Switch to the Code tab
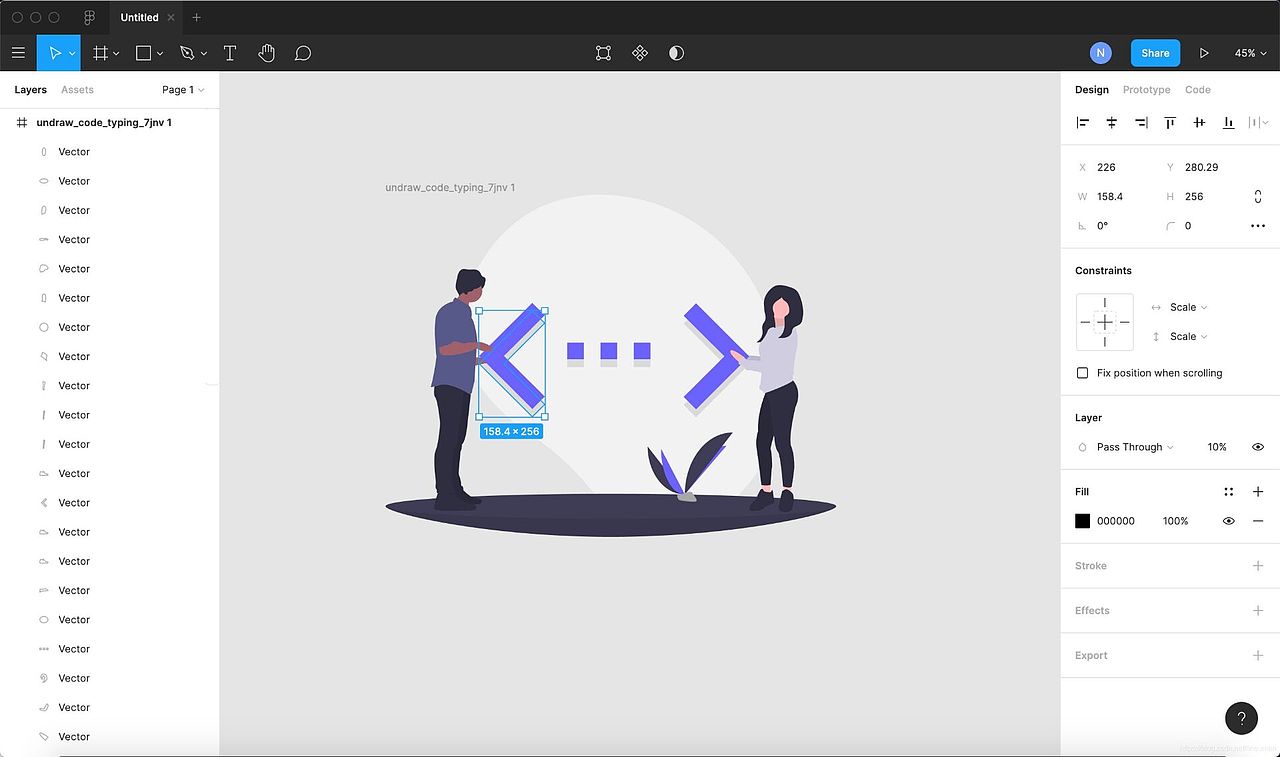Viewport: 1280px width, 757px height. click(1197, 90)
